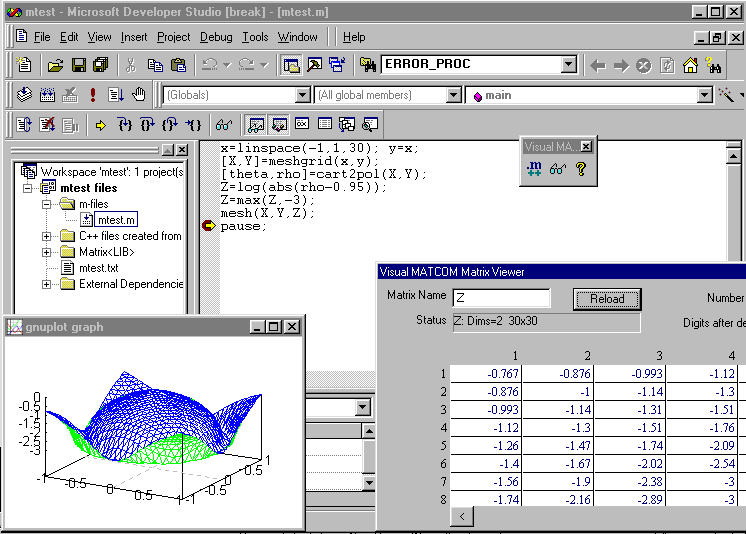Click the QuickWatch glasses icon in debug toolbar
The height and width of the screenshot is (534, 746).
click(224, 125)
